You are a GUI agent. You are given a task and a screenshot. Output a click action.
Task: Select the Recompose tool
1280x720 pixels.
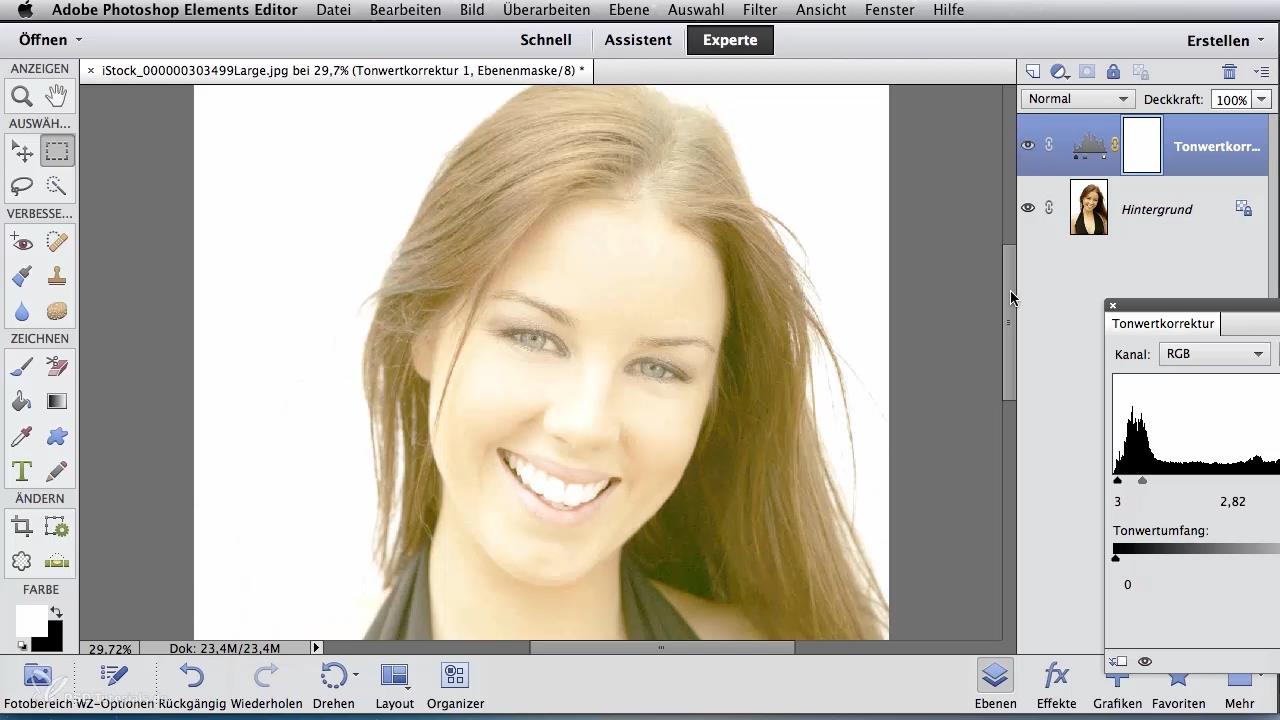click(57, 527)
